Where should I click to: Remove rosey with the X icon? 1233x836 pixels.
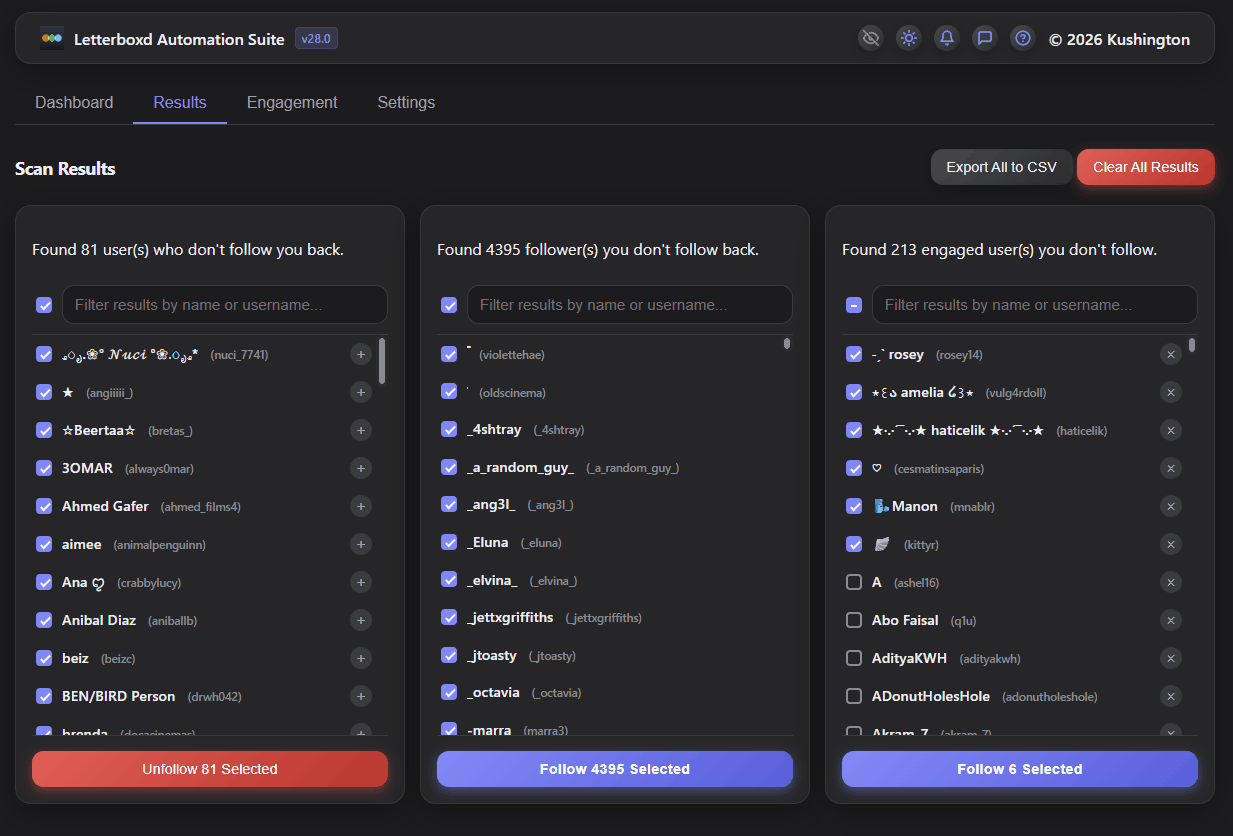coord(1171,354)
